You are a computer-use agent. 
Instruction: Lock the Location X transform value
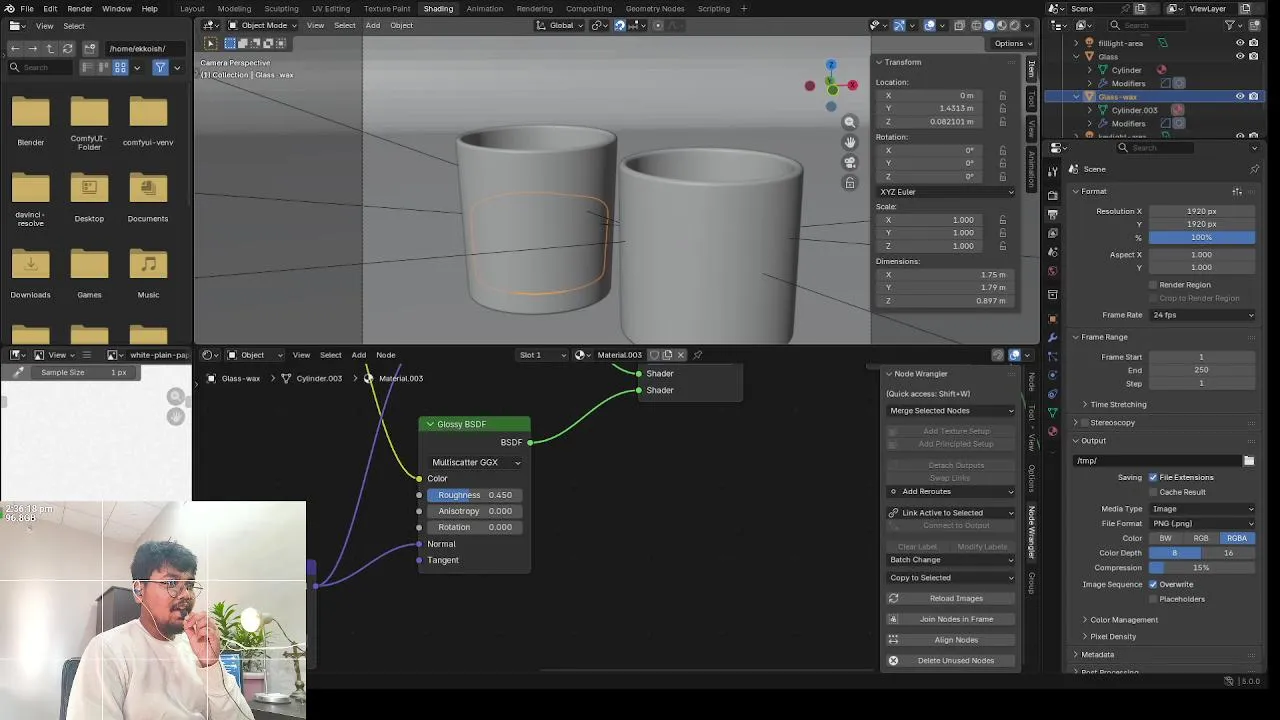[1002, 96]
